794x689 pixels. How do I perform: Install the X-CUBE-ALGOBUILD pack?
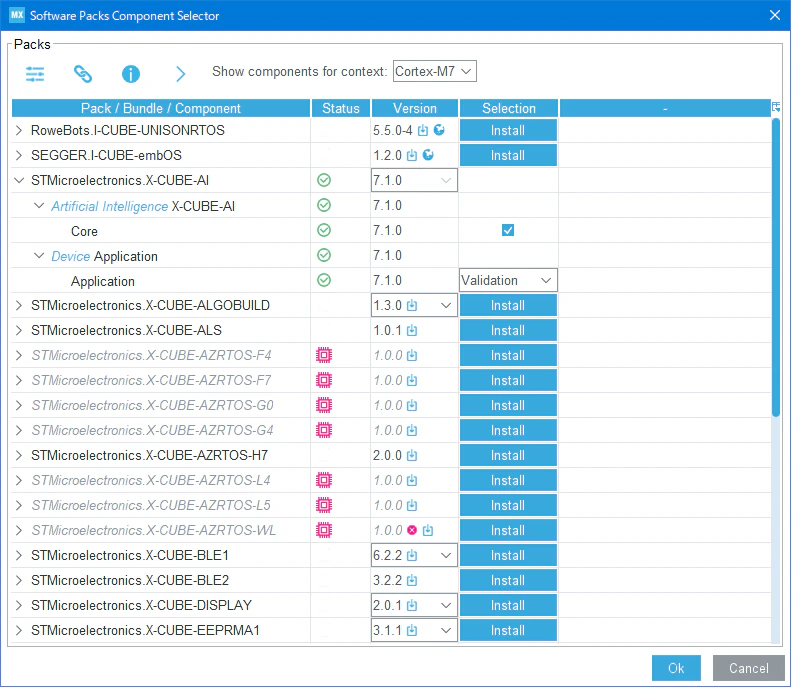pos(508,306)
